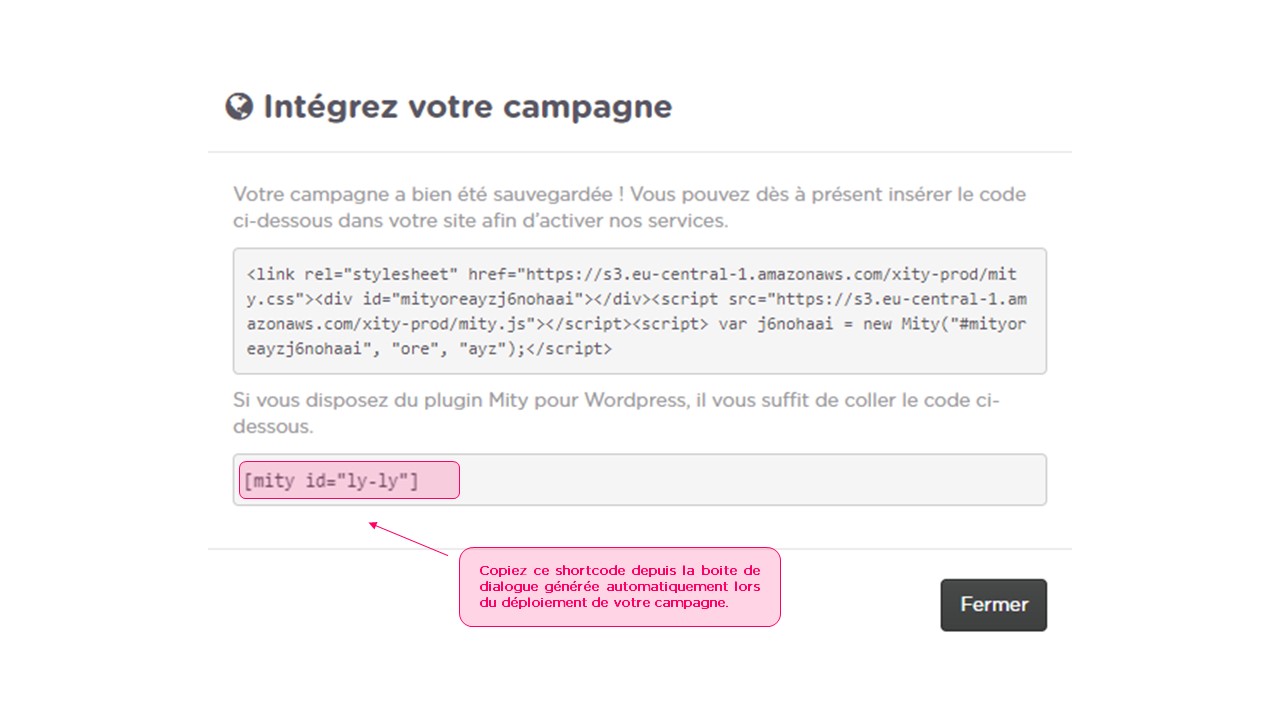This screenshot has height=720, width=1280.
Task: Click the "Intégrez votre campagne" heading
Action: [x=467, y=106]
